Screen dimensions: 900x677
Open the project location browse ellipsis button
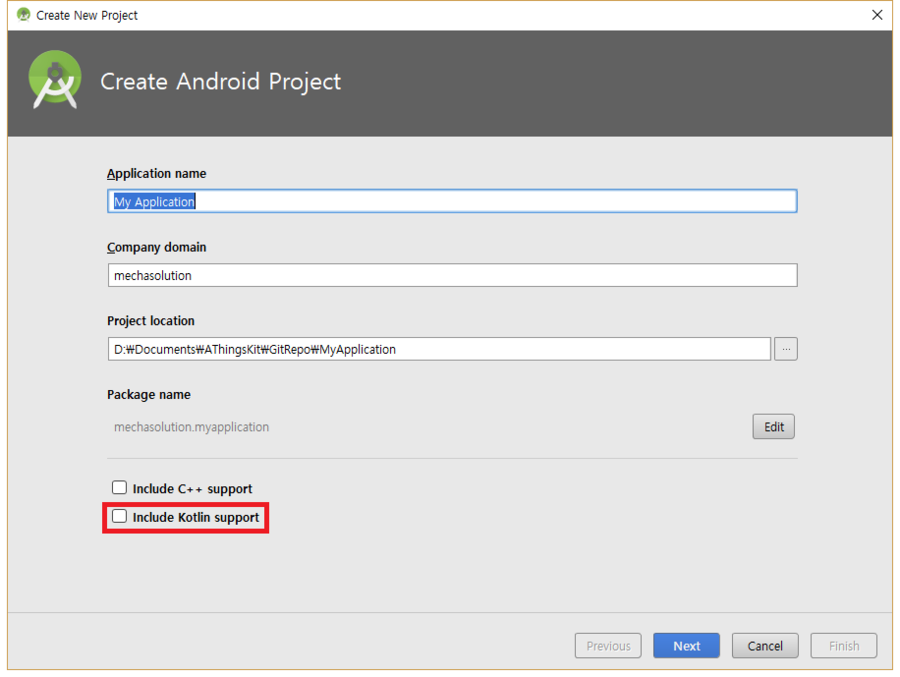point(785,349)
